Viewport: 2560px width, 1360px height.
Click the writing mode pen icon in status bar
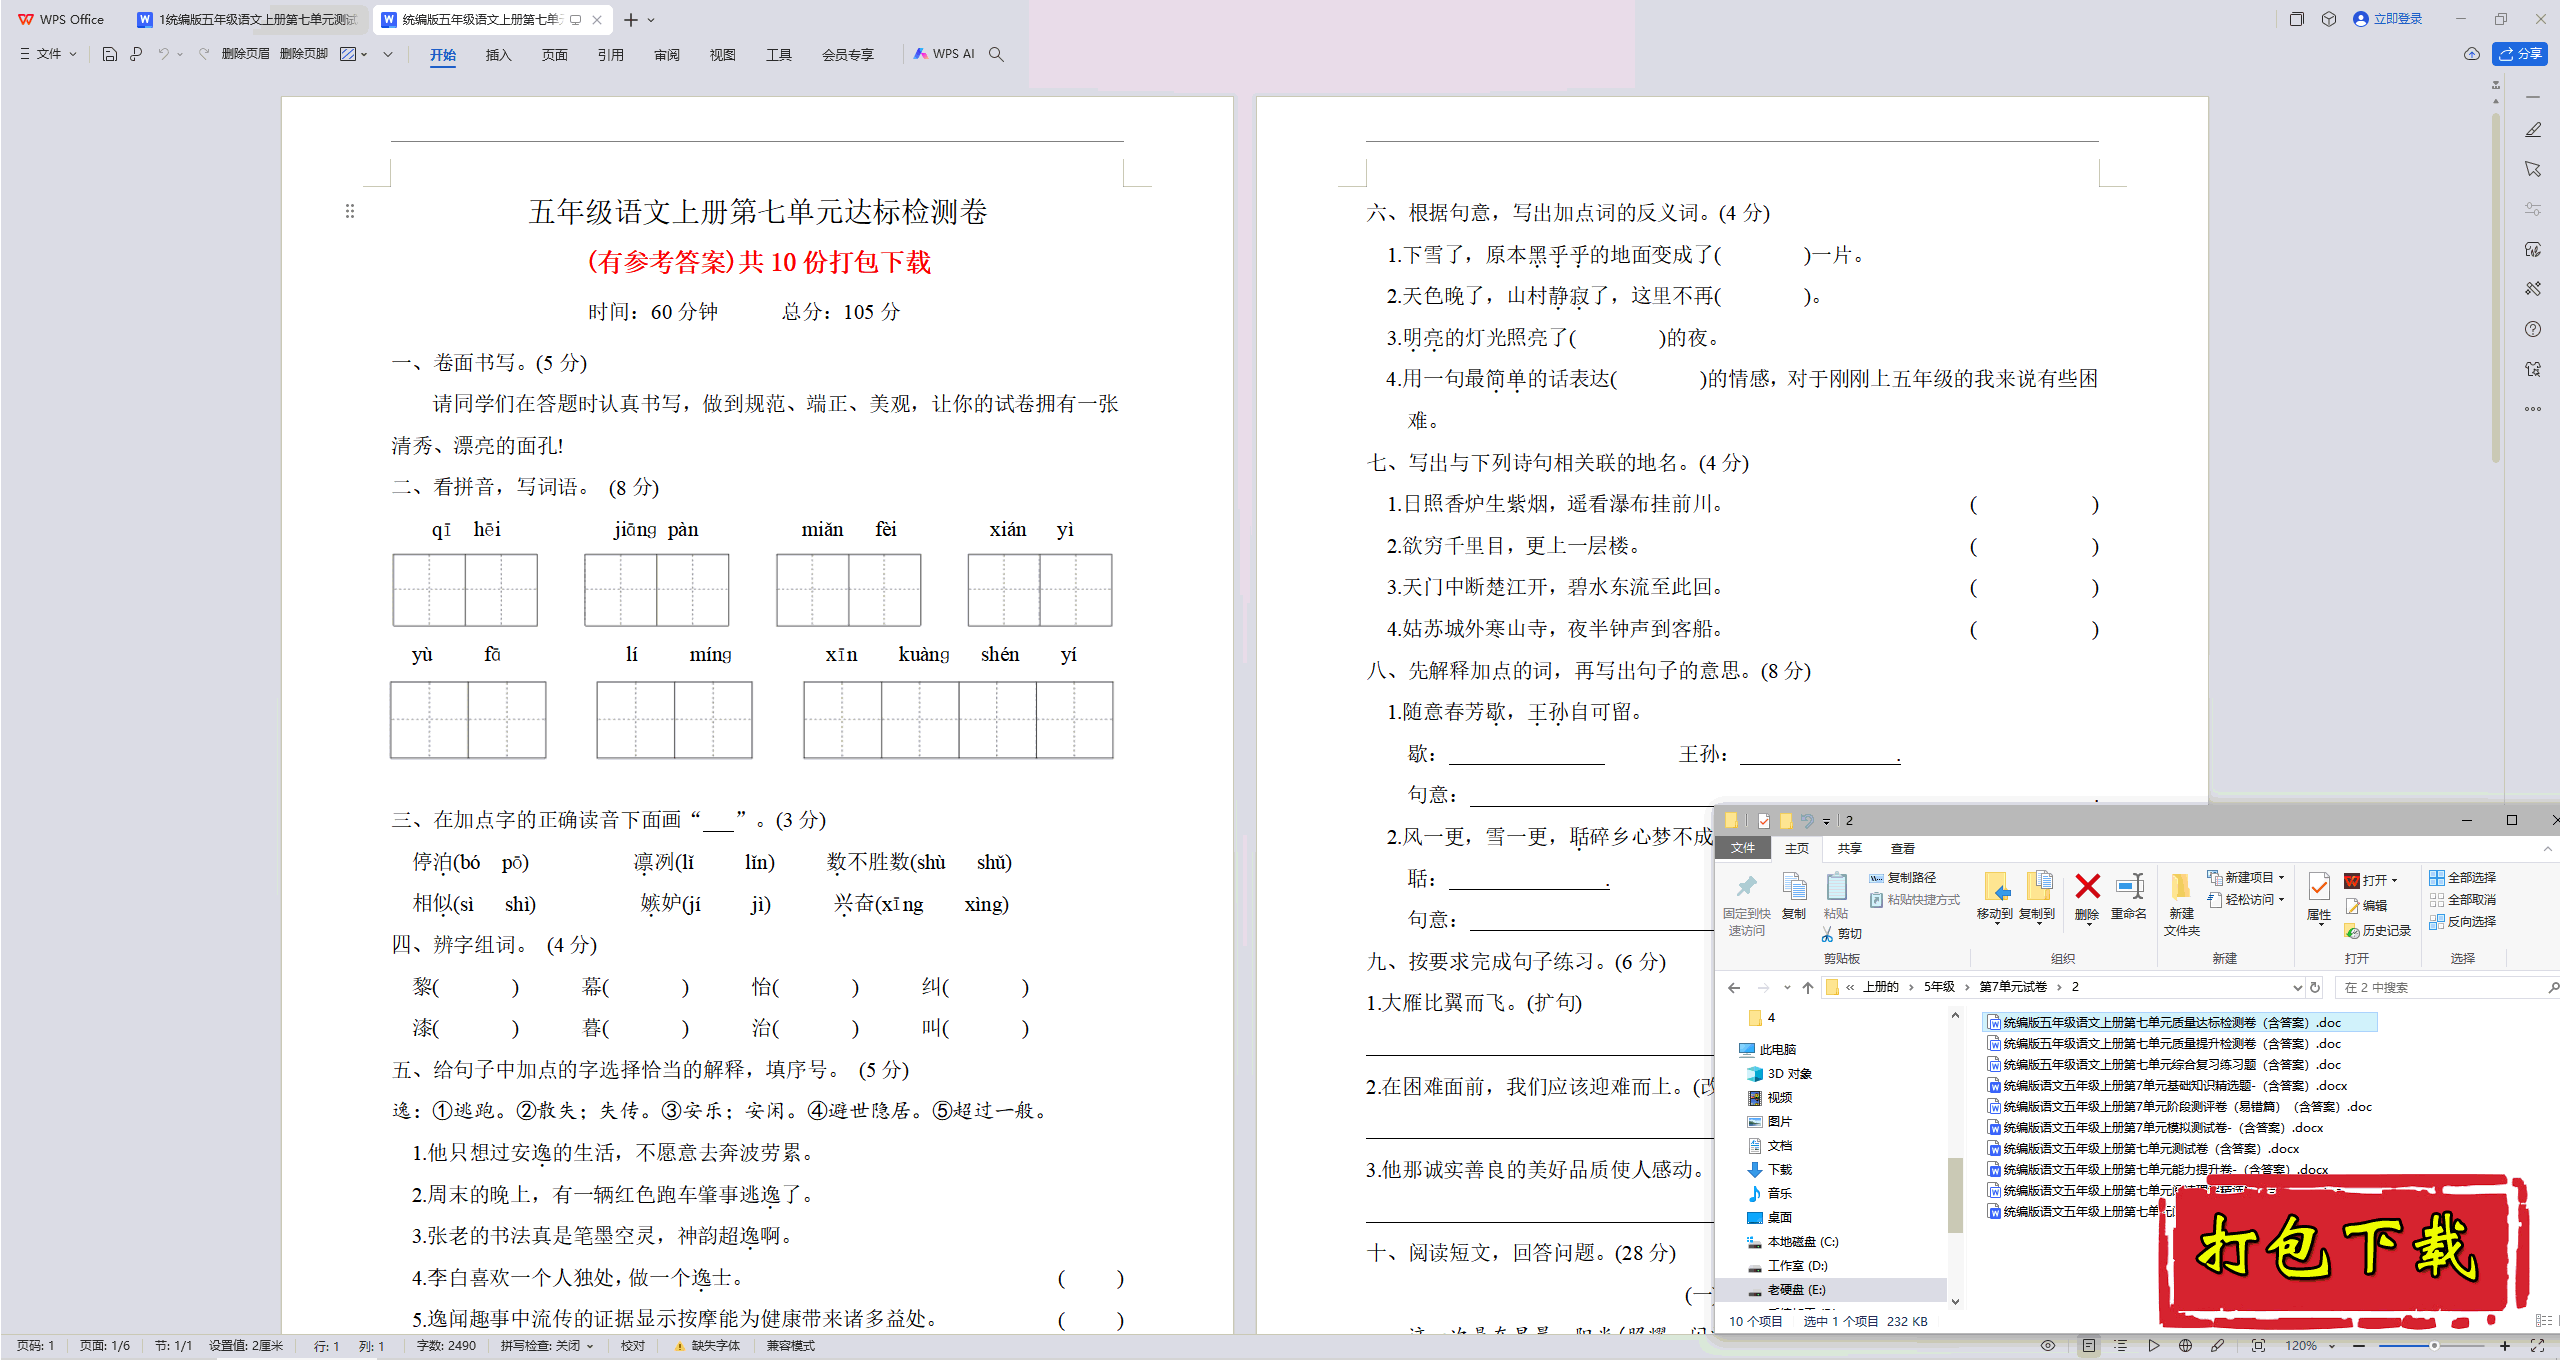2217,1346
